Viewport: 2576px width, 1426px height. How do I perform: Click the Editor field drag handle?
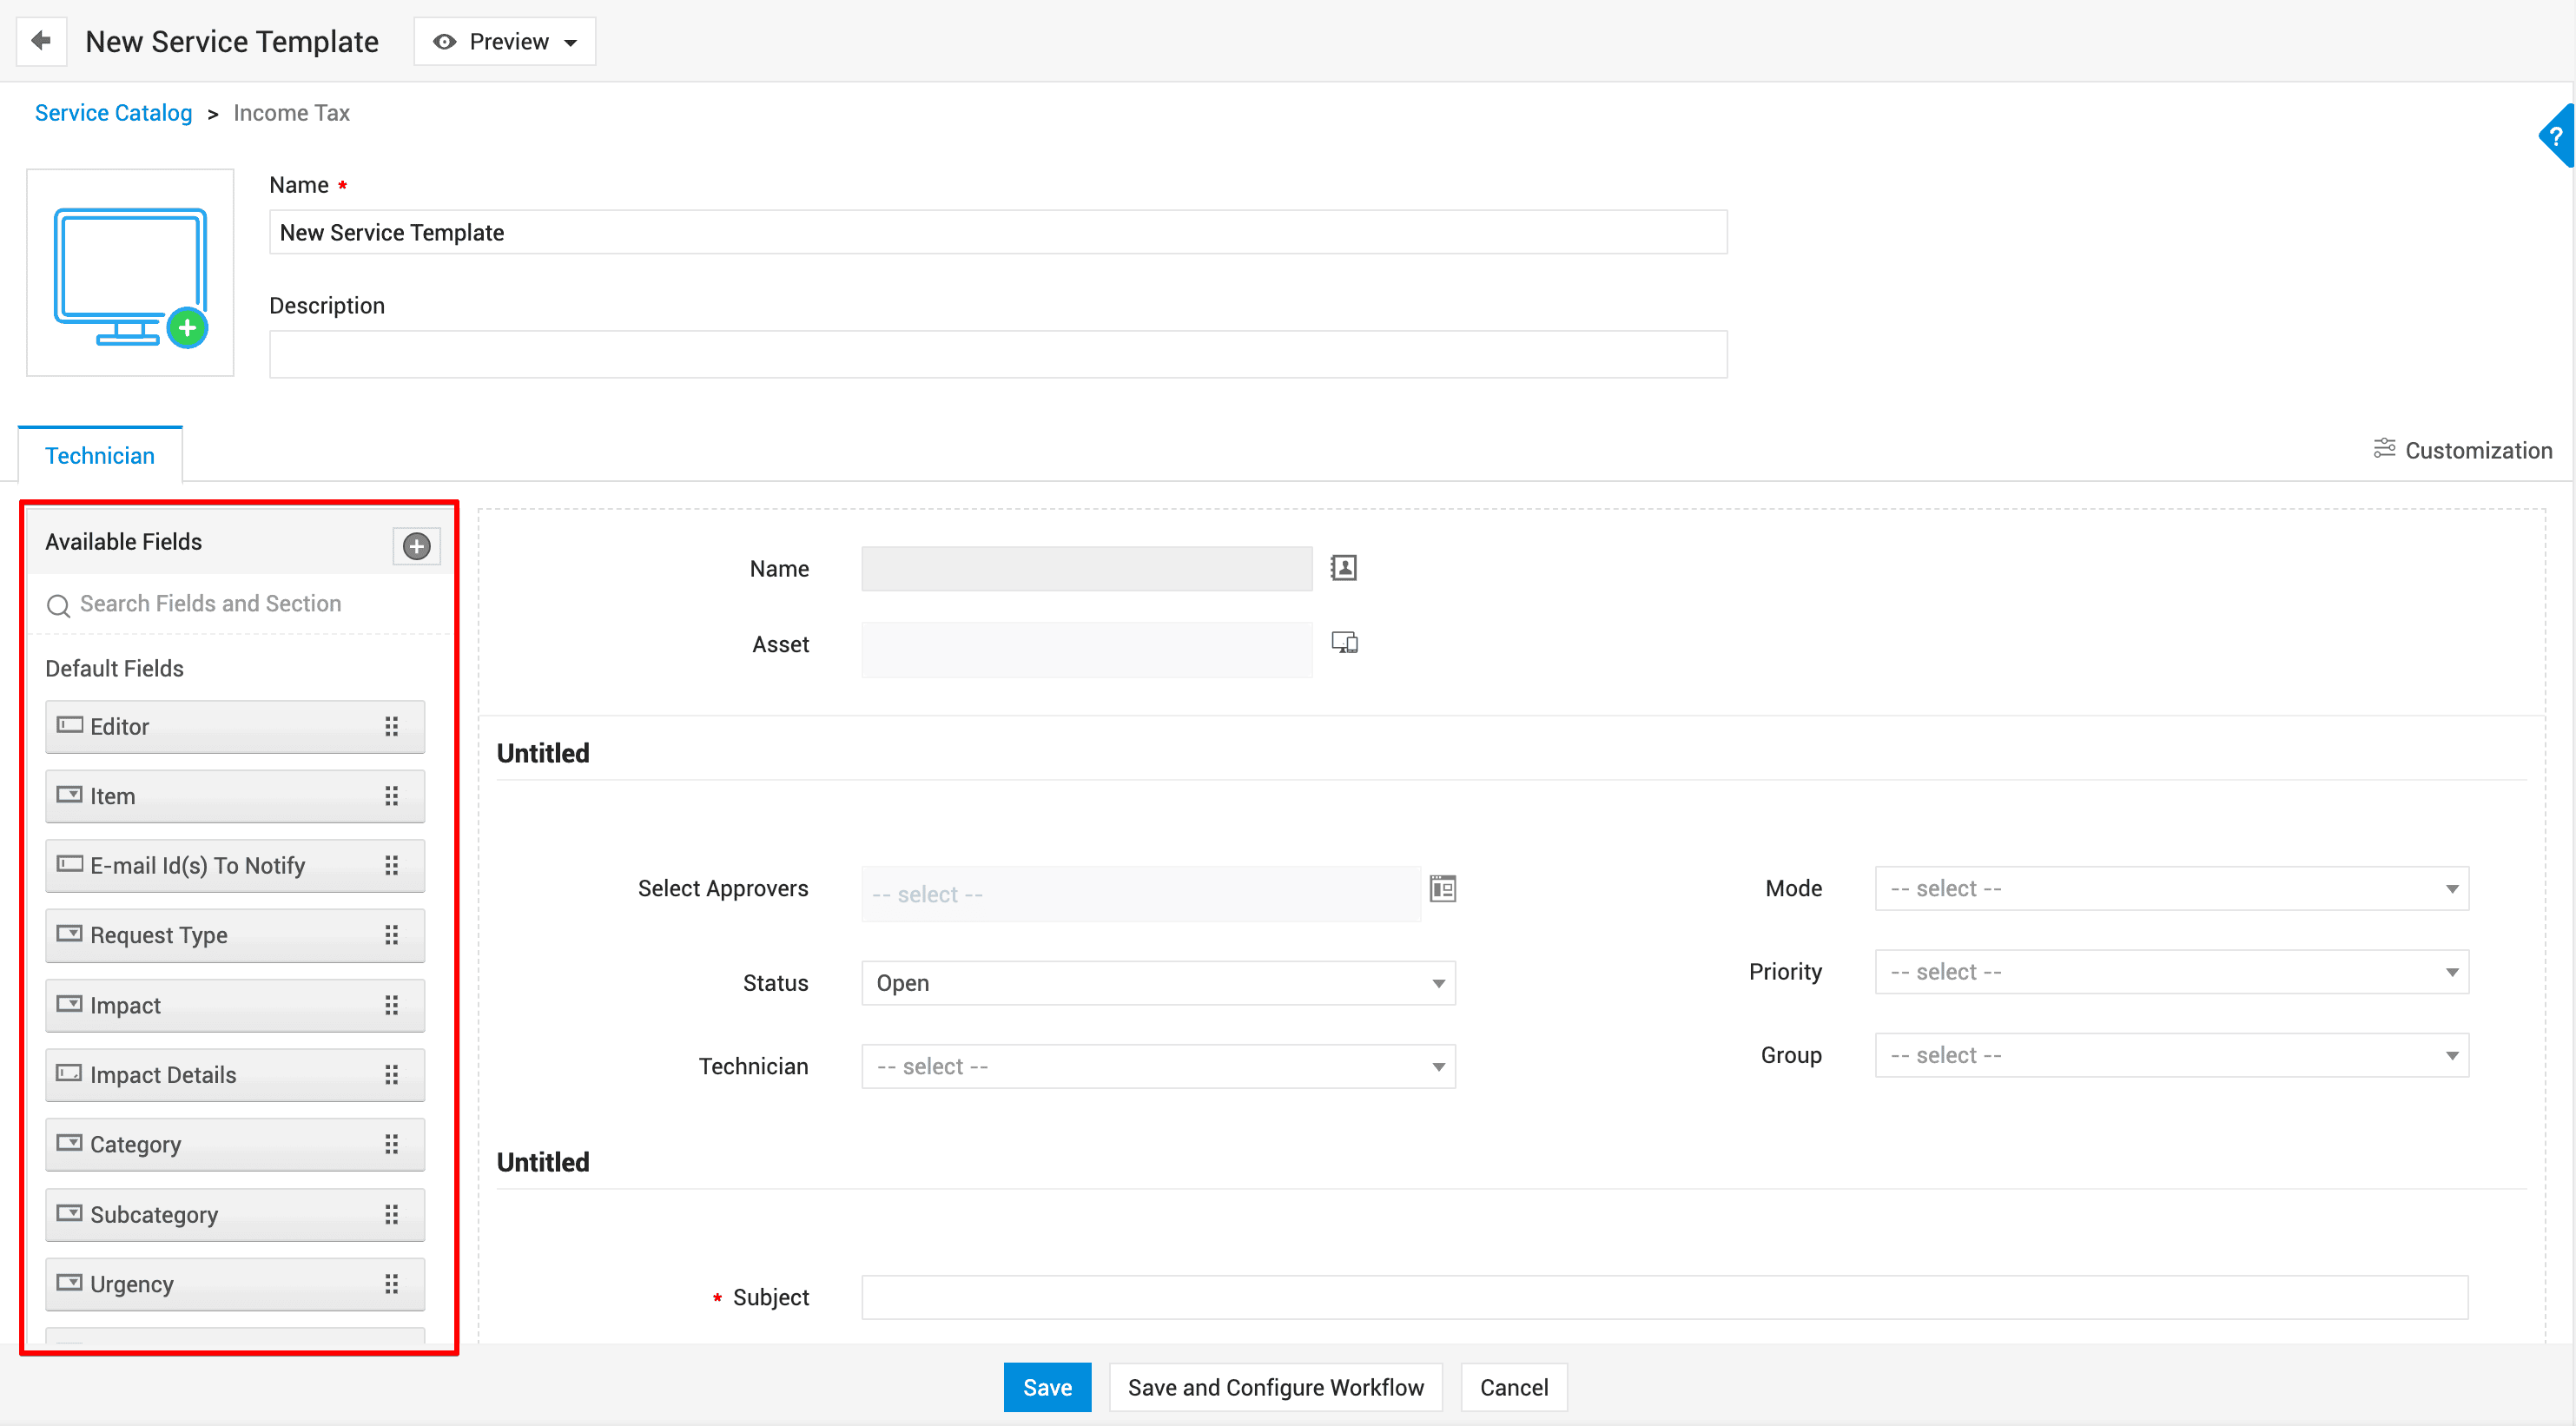click(x=391, y=727)
